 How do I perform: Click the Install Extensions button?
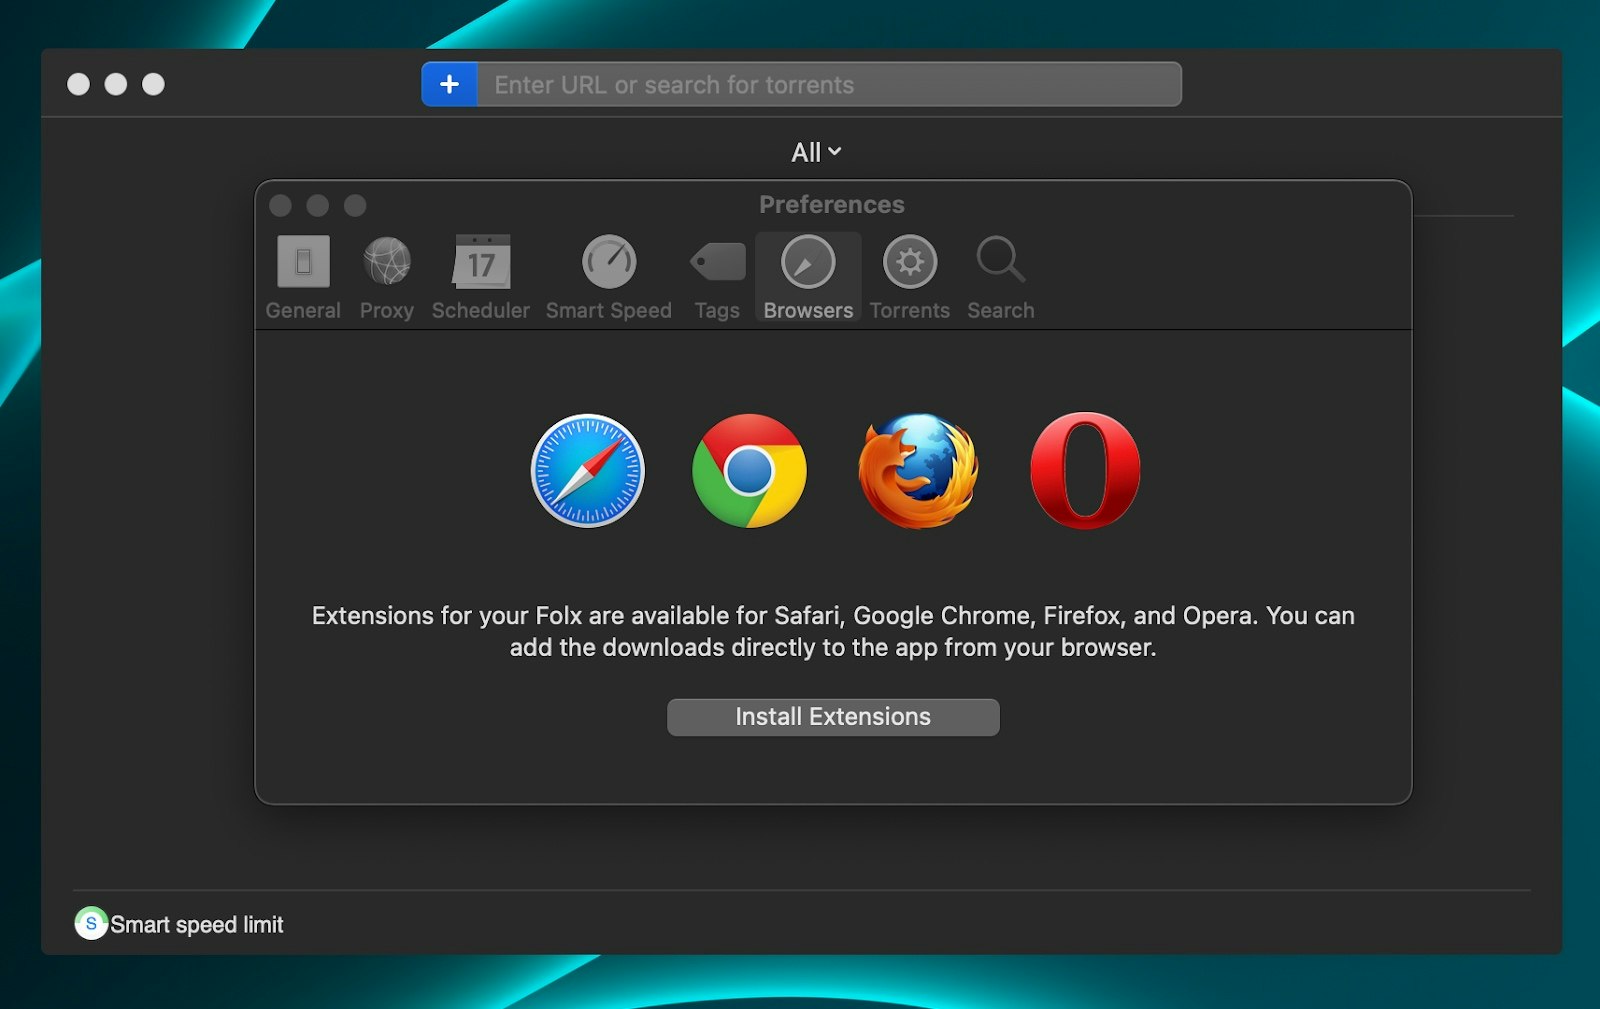(x=833, y=717)
